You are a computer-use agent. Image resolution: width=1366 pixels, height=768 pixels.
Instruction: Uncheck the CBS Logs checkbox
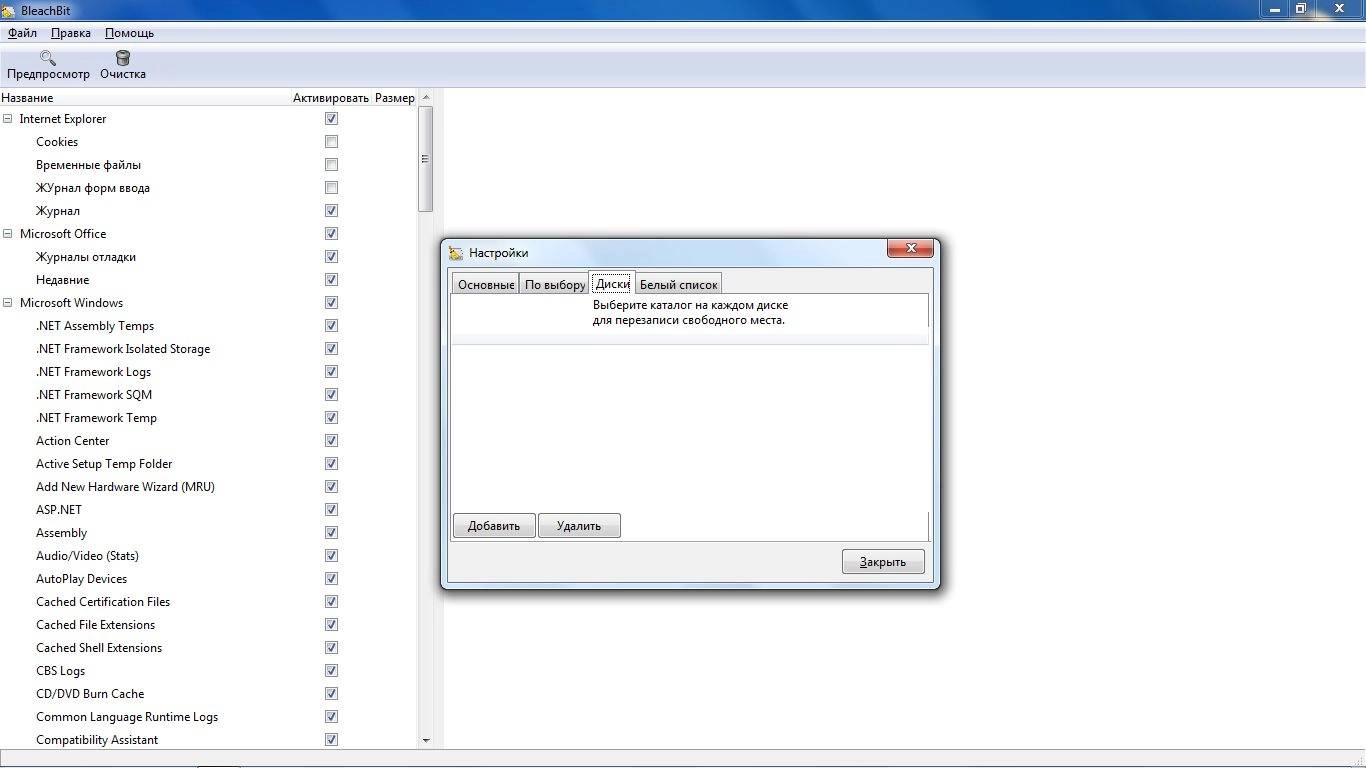(331, 671)
